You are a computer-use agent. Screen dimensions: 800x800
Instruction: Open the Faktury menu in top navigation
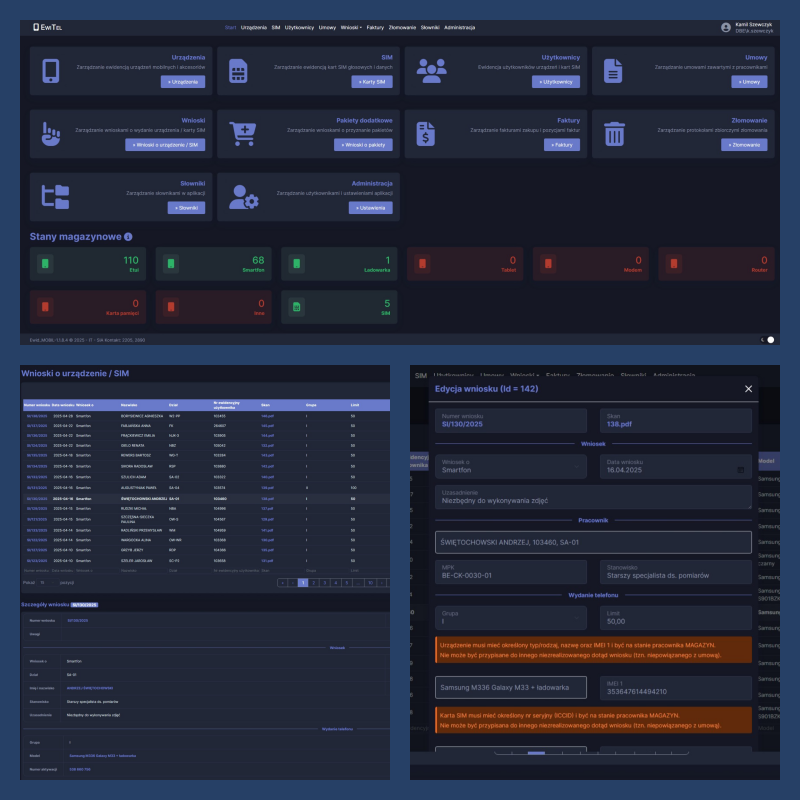[375, 28]
